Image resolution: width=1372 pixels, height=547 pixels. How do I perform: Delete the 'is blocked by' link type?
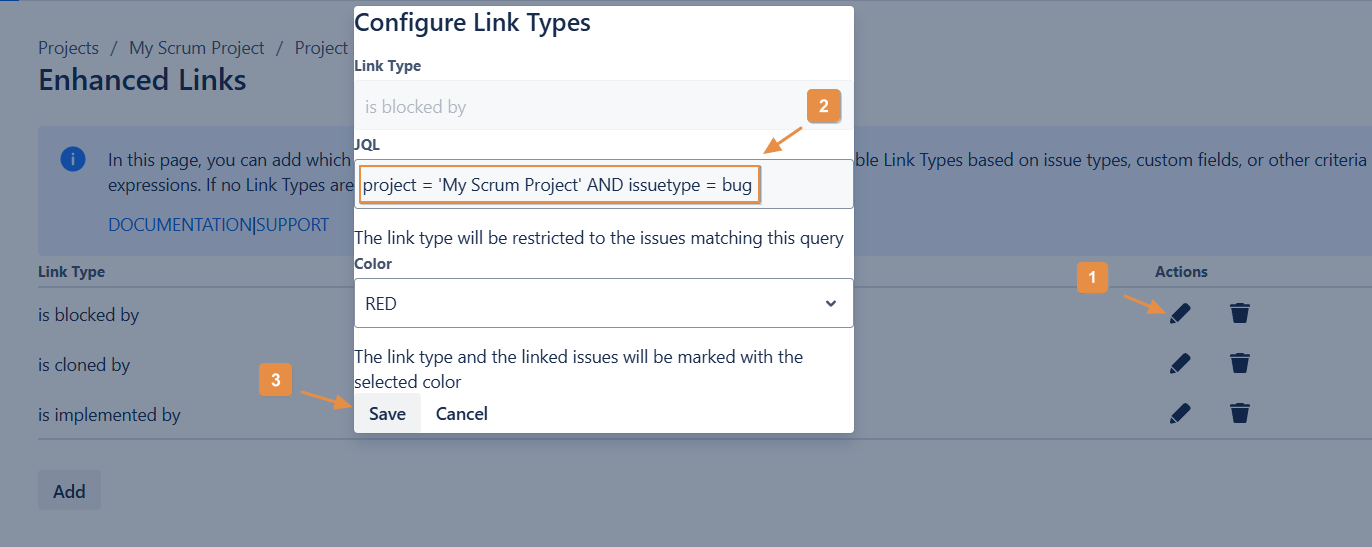1240,313
